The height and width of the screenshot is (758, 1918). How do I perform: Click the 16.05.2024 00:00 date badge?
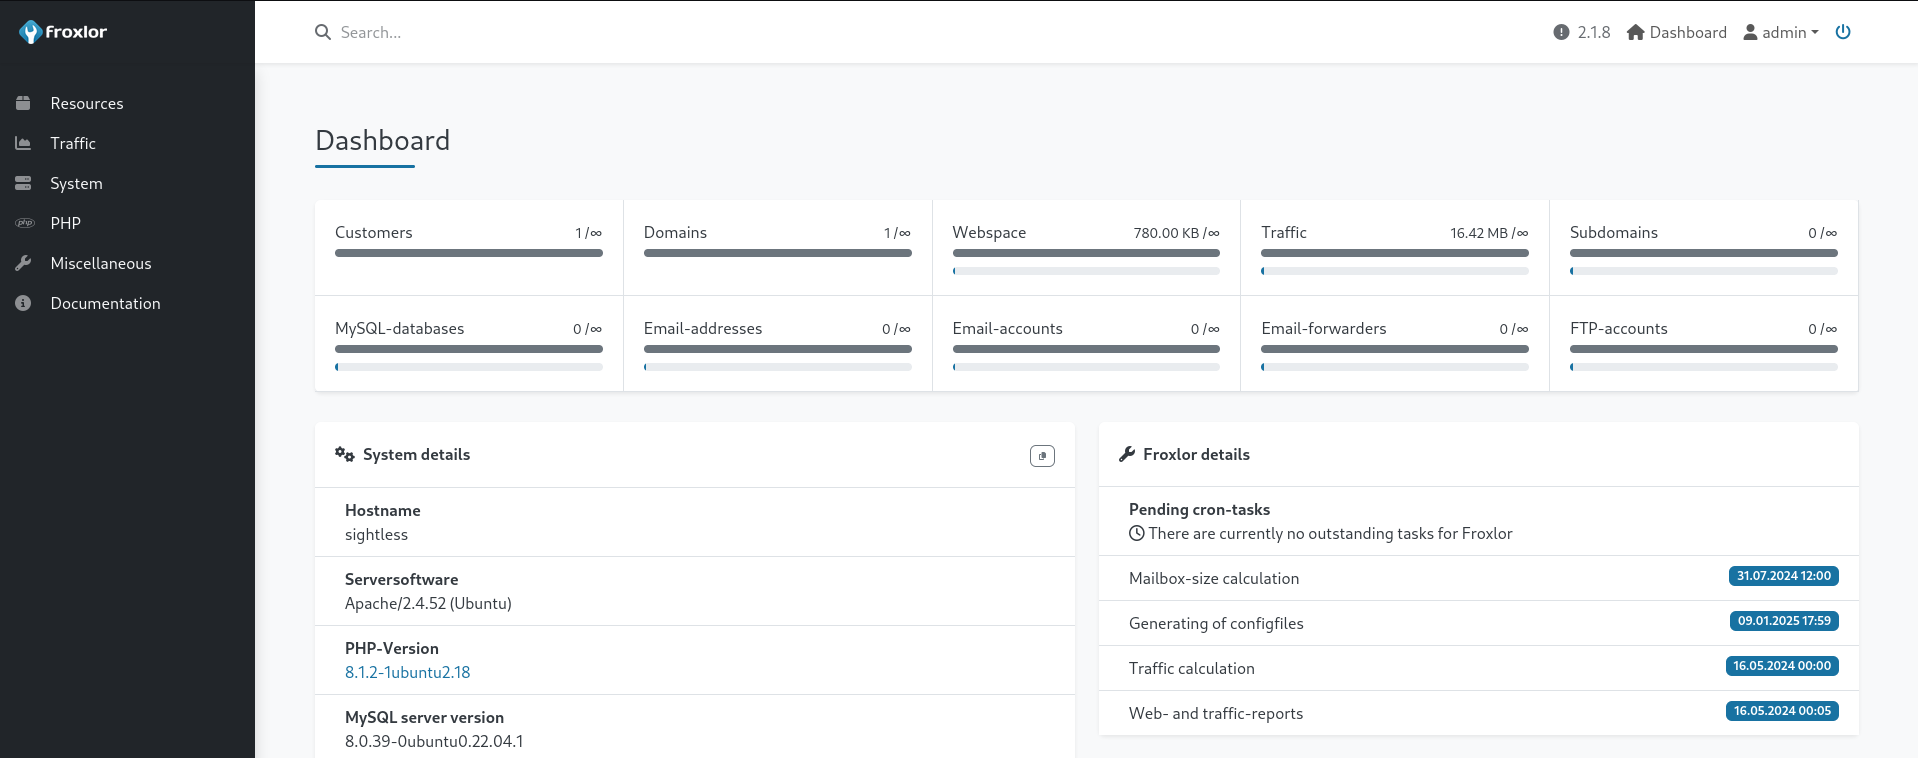coord(1782,666)
